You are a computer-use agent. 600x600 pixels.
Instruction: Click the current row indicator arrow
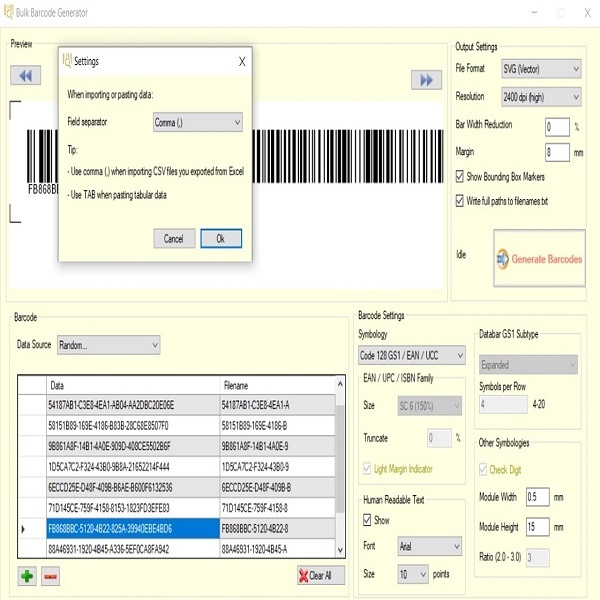pos(23,529)
